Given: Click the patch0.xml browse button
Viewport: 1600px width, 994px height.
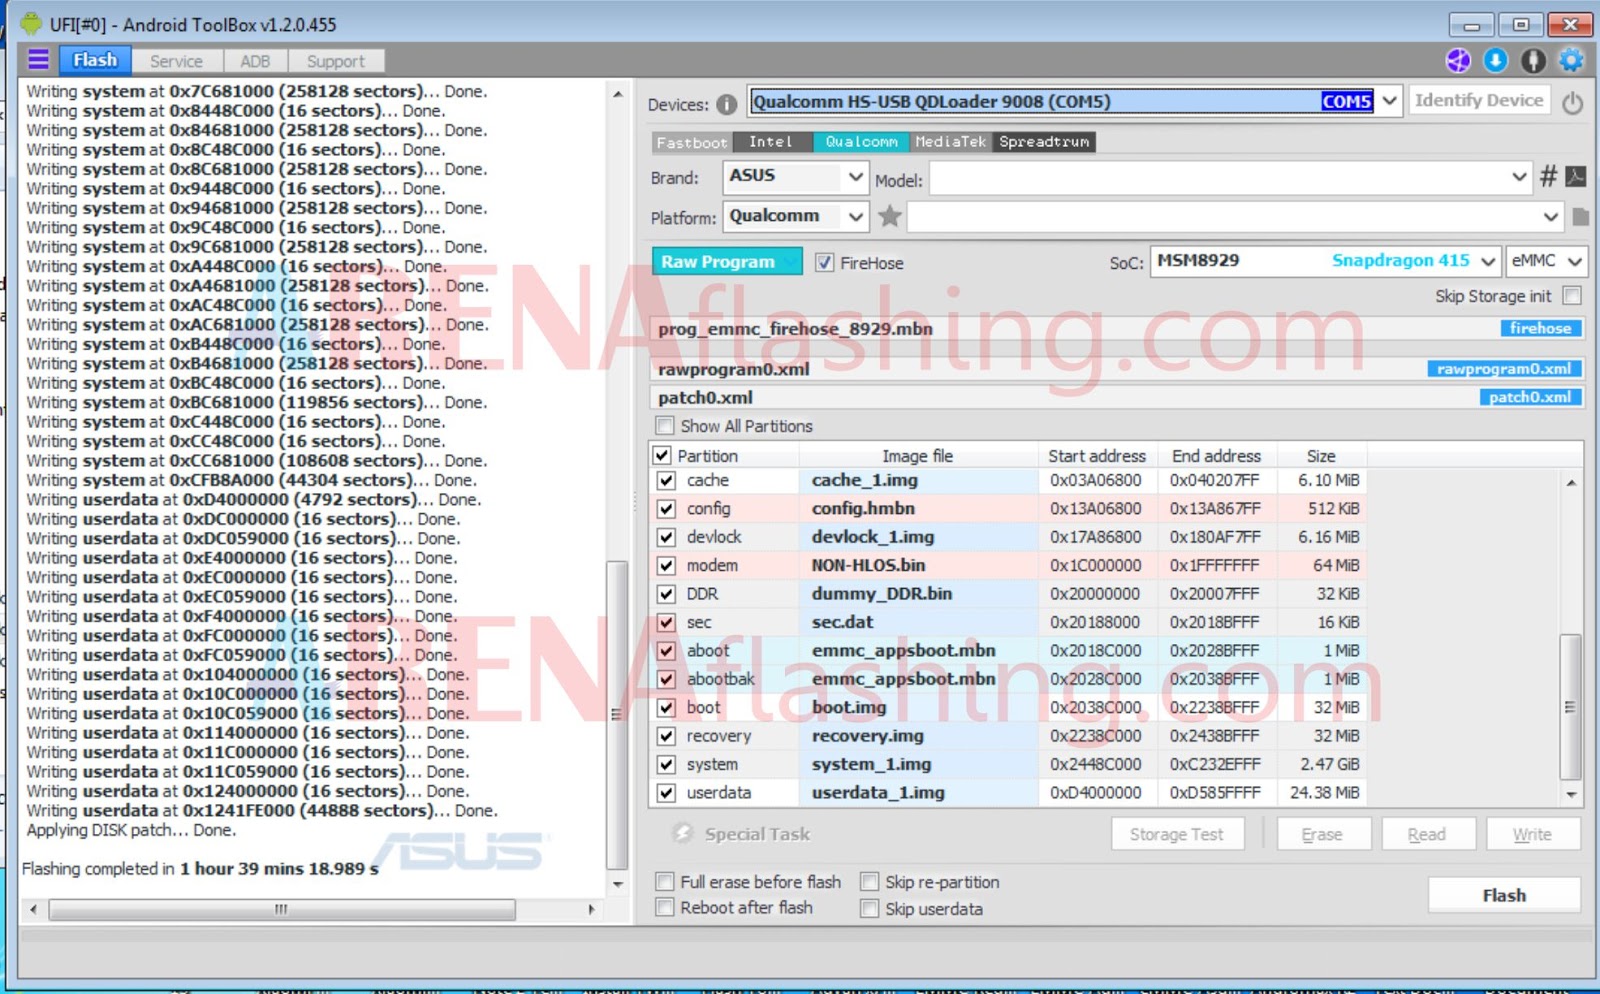Looking at the screenshot, I should (1530, 397).
